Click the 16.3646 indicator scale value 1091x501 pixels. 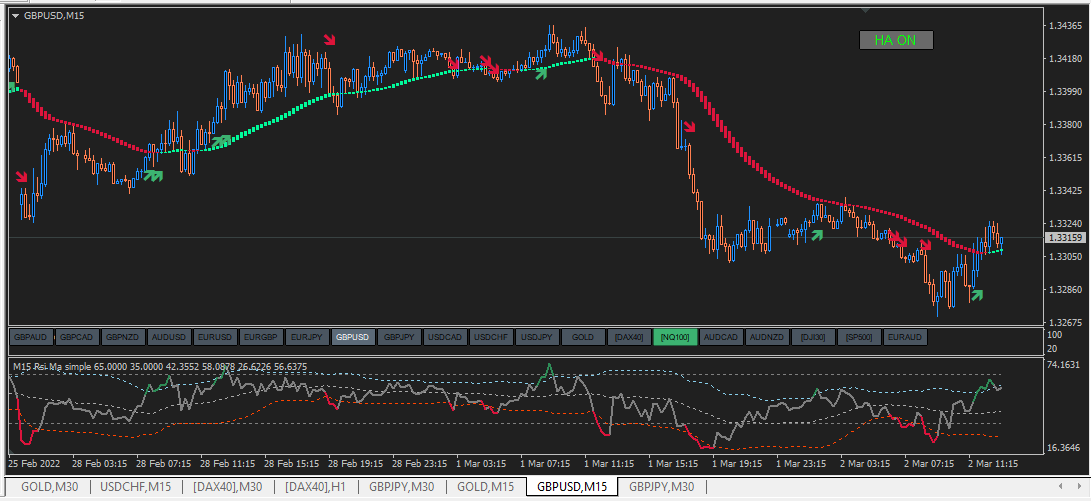(x=1065, y=448)
